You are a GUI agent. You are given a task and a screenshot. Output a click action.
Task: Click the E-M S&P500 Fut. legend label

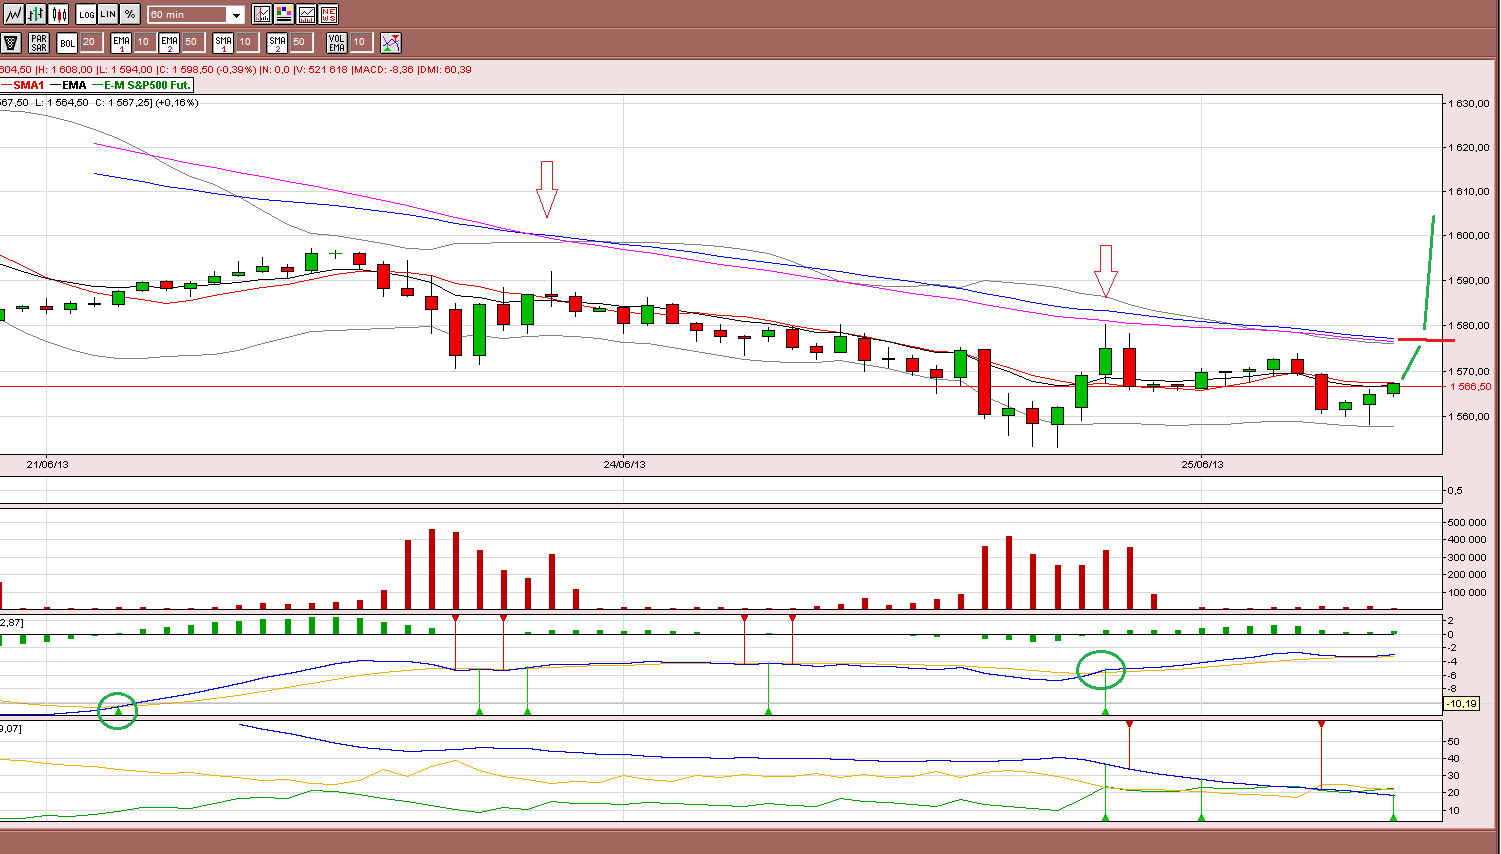click(x=147, y=85)
